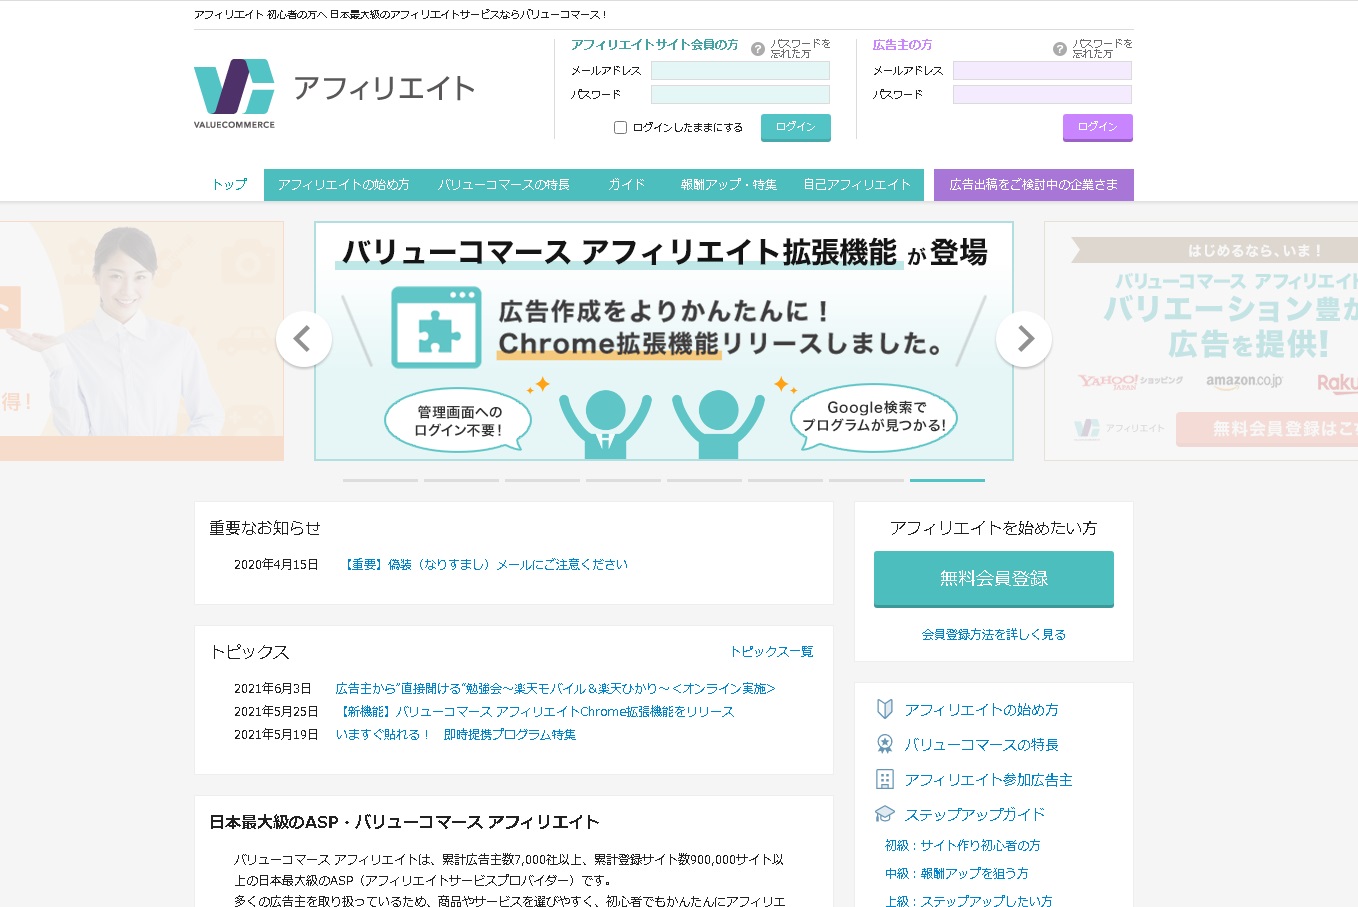The width and height of the screenshot is (1358, 907).
Task: Click affiliate member password help question icon
Action: (x=758, y=49)
